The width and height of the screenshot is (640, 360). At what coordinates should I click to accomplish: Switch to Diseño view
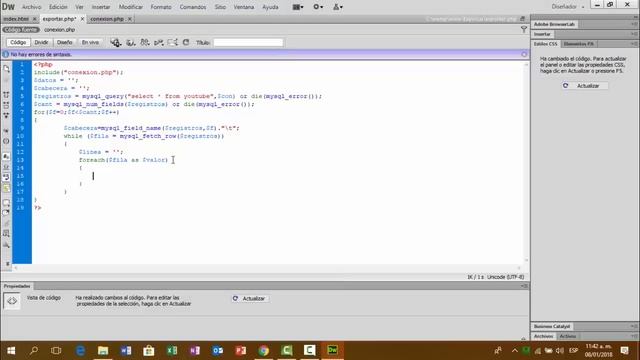point(64,42)
